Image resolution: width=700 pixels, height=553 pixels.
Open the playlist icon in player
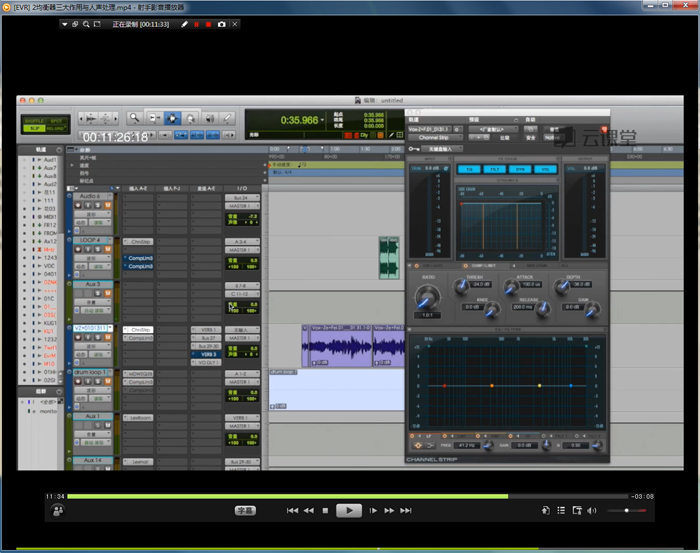(561, 510)
